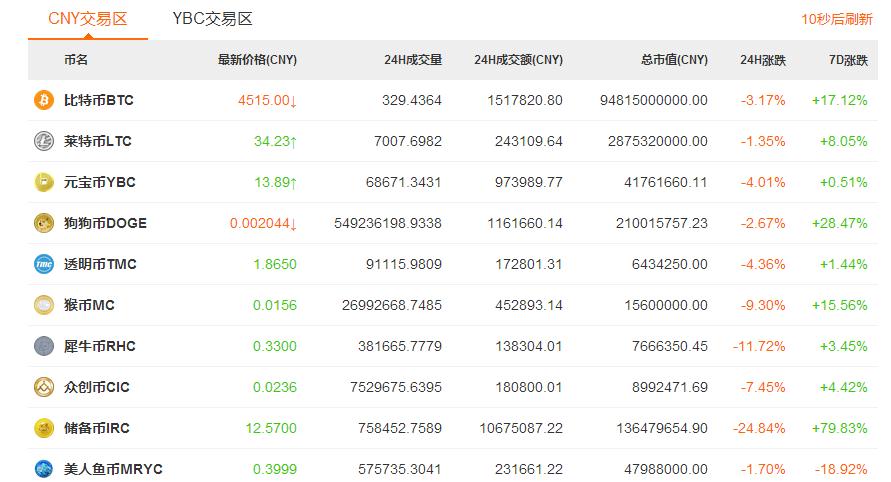Viewport: 891px width, 482px height.
Task: Open the 犀牛币RHC market link
Action: point(99,346)
